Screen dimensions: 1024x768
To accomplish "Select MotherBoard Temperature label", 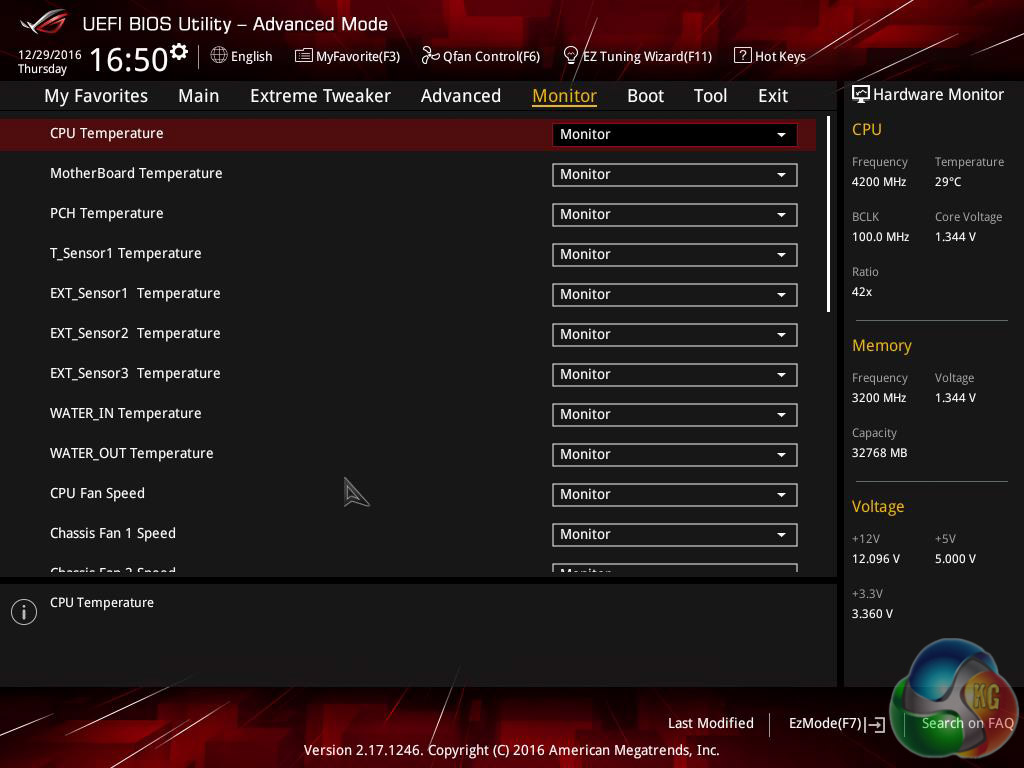I will (x=136, y=173).
